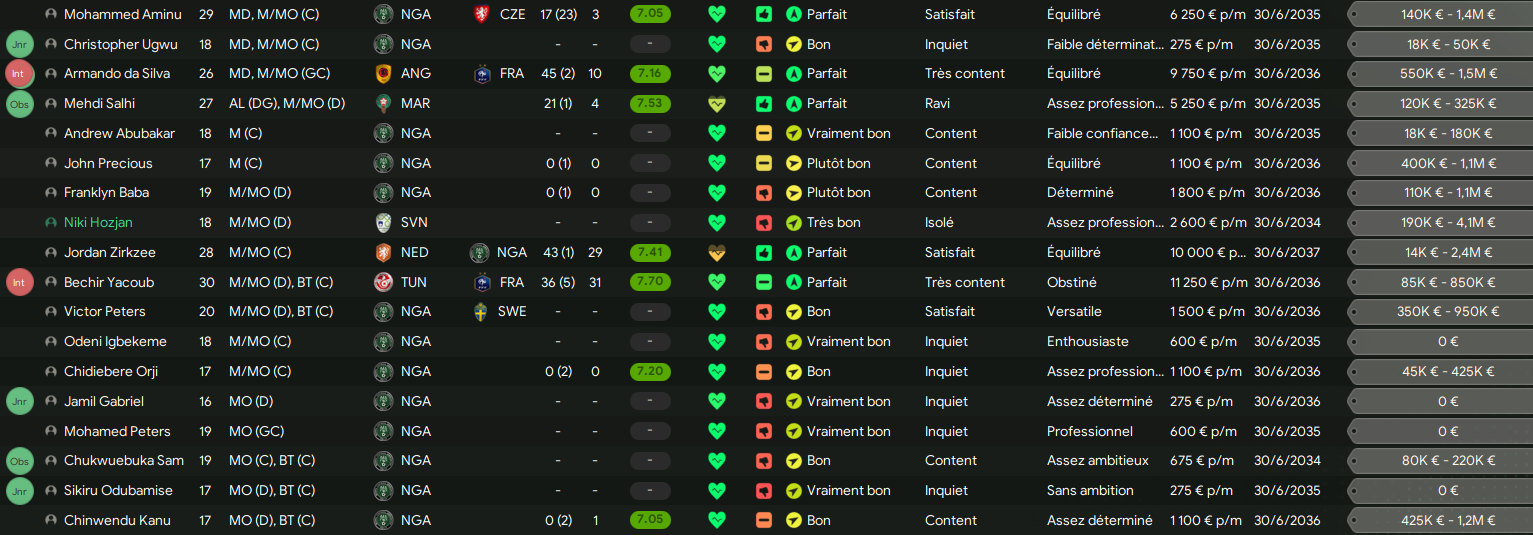
Task: Click the heart condition icon in Jordan Zirkzee's row
Action: [x=716, y=253]
